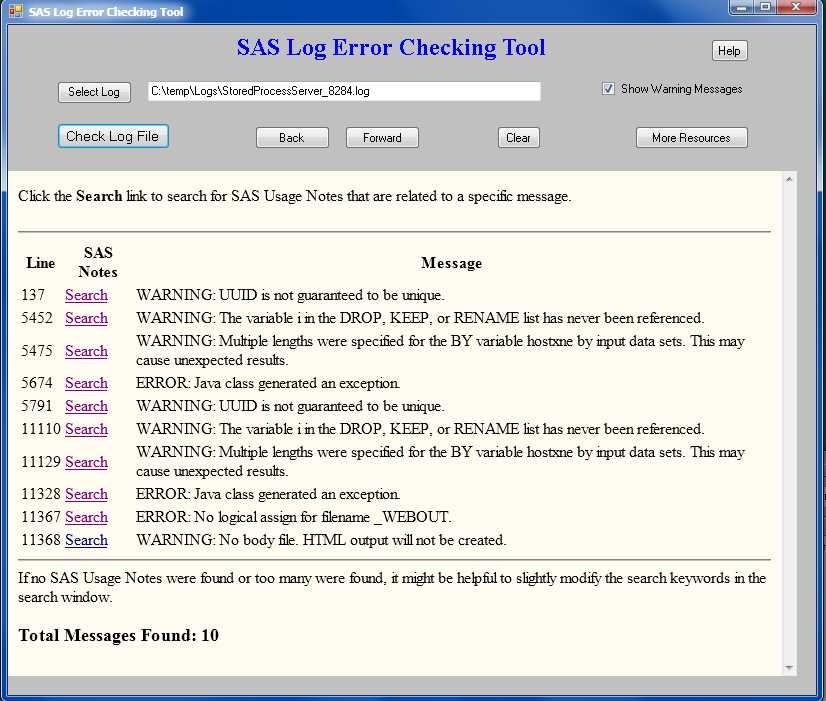Click Search link for line 5475

(86, 351)
